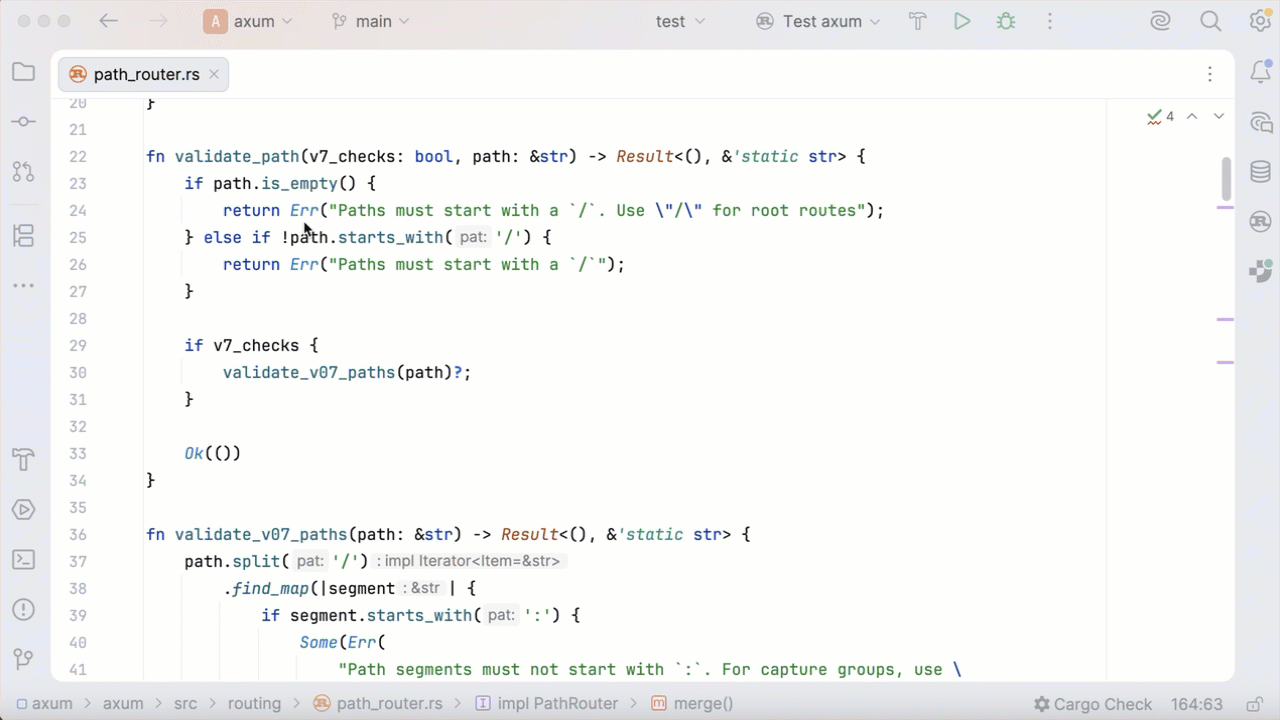This screenshot has height=720, width=1280.
Task: Click the editor vertical scrollbar thumb
Action: [1226, 180]
